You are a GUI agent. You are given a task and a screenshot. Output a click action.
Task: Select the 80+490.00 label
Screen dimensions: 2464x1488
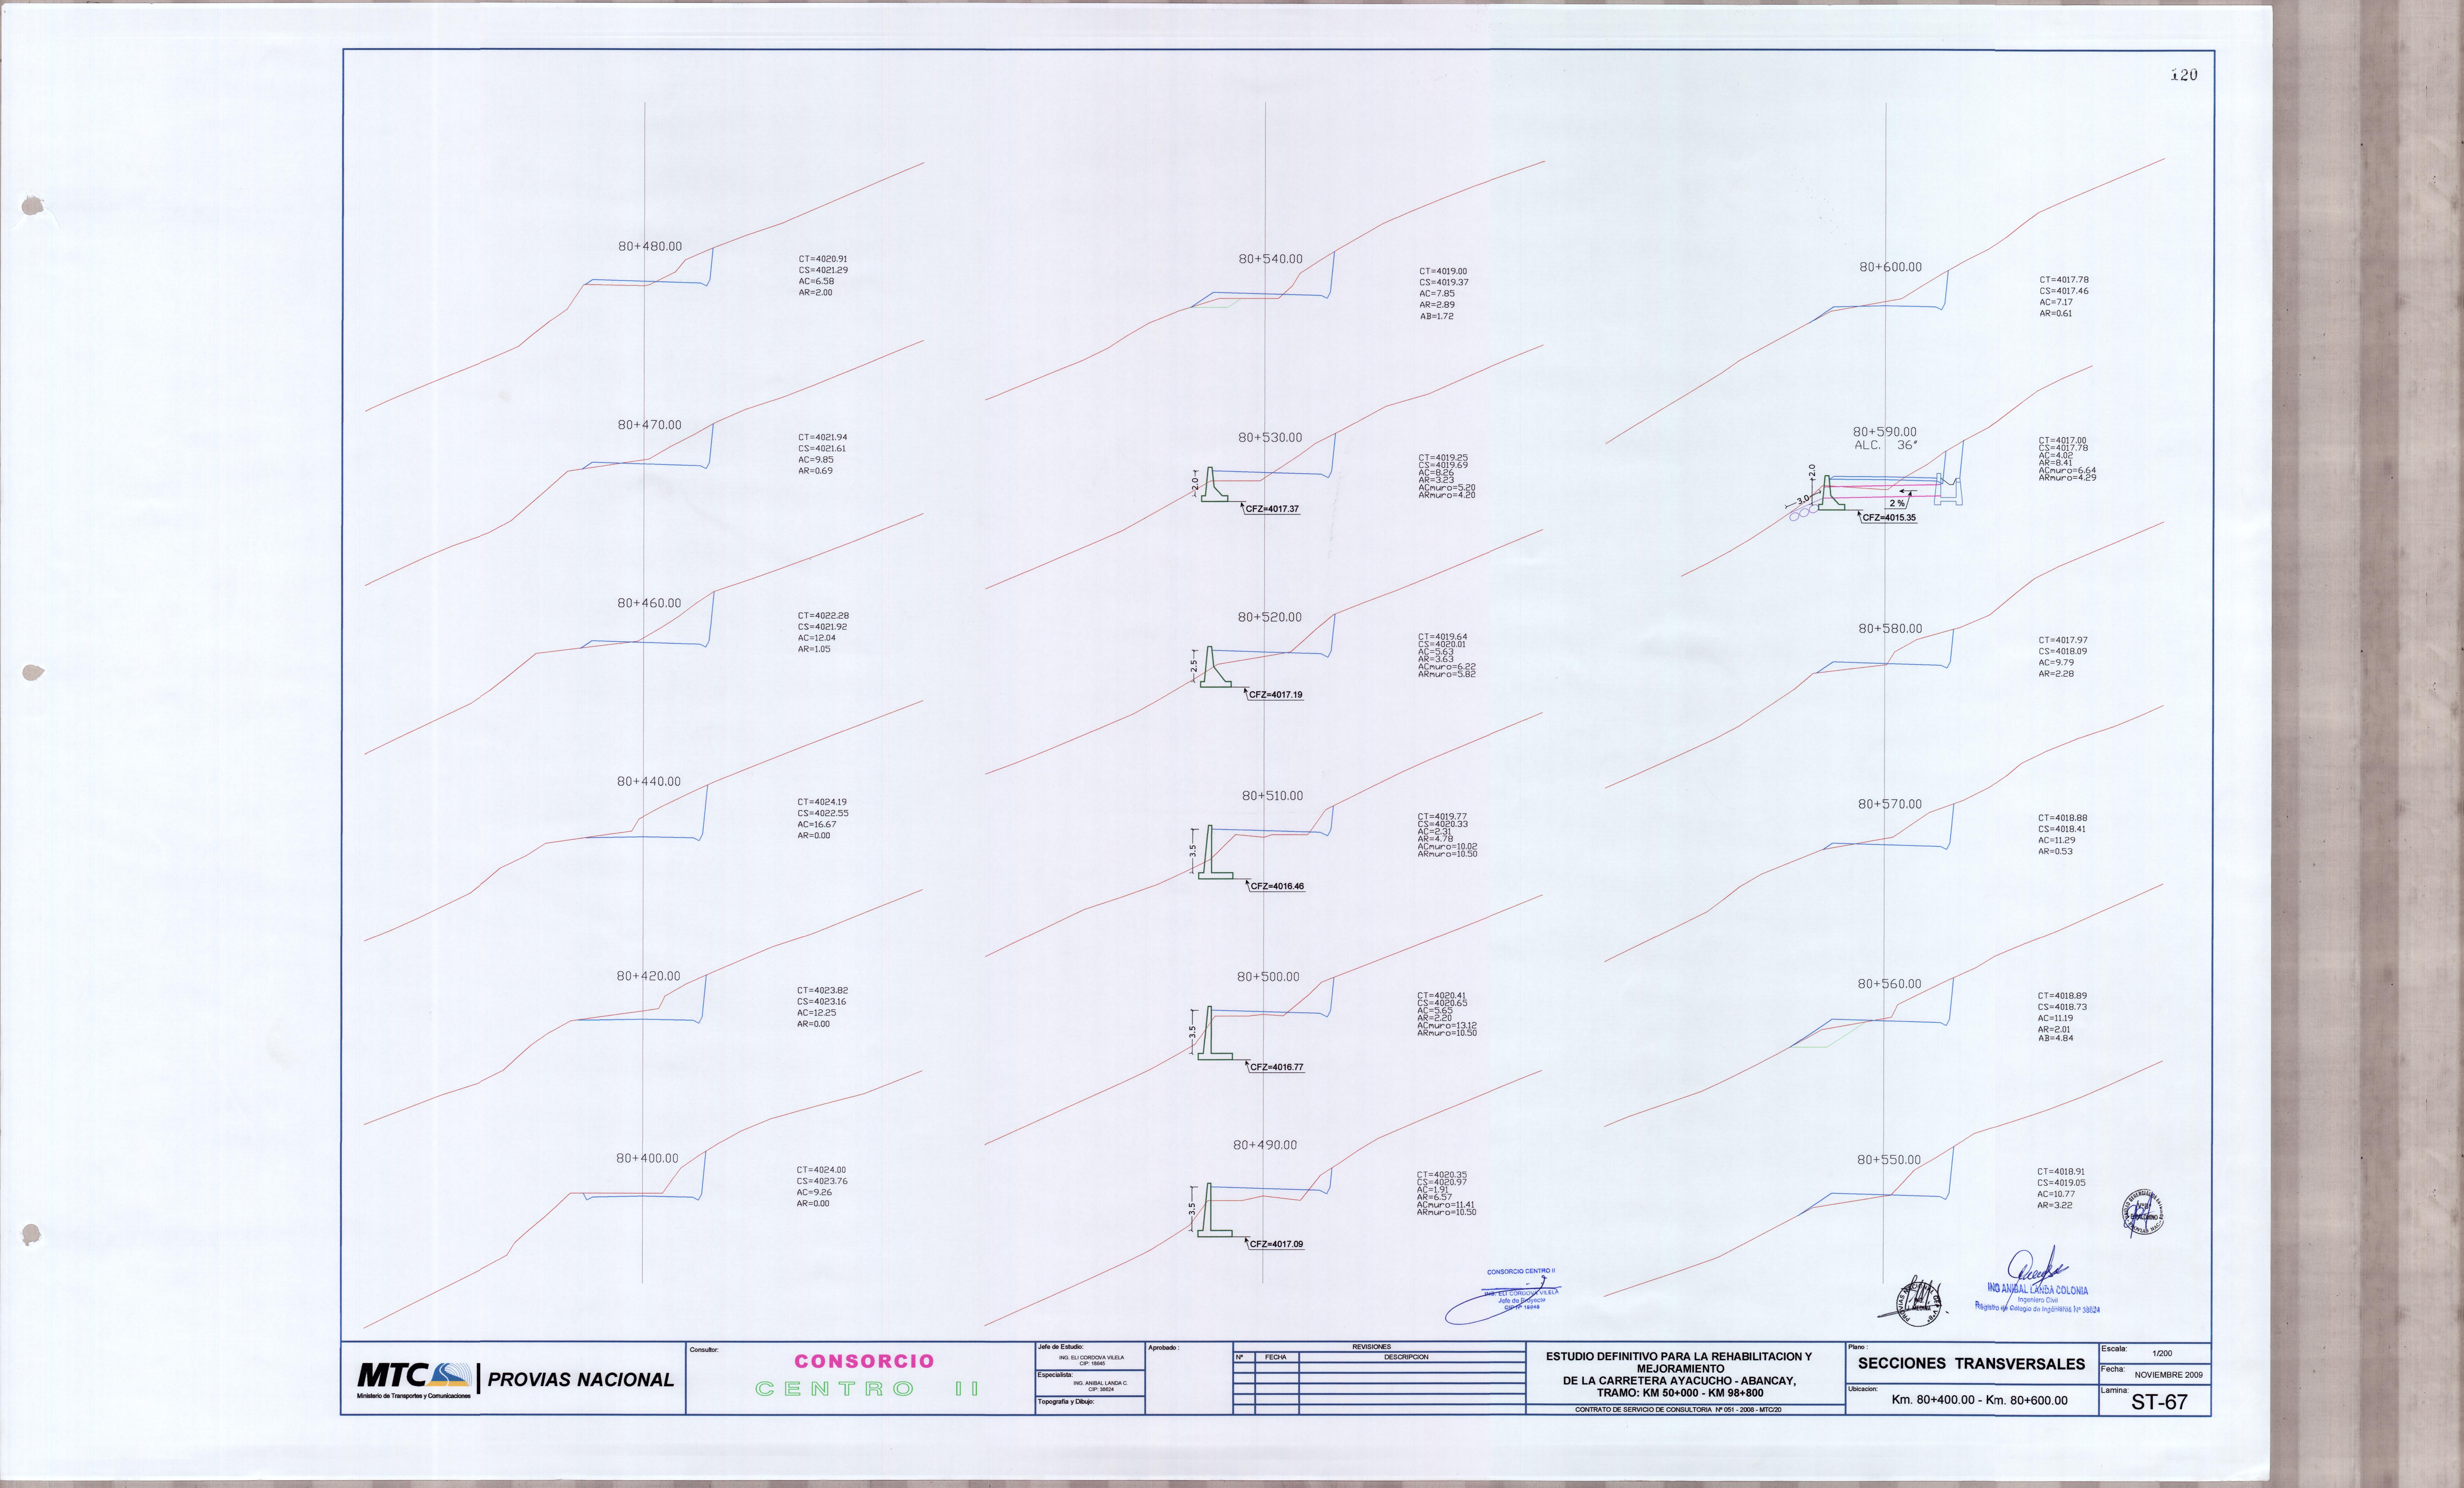pos(1265,1145)
